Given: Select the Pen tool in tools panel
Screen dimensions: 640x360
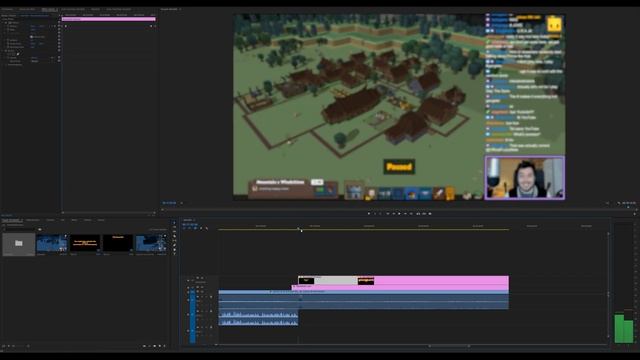Looking at the screenshot, I should pyautogui.click(x=174, y=245).
